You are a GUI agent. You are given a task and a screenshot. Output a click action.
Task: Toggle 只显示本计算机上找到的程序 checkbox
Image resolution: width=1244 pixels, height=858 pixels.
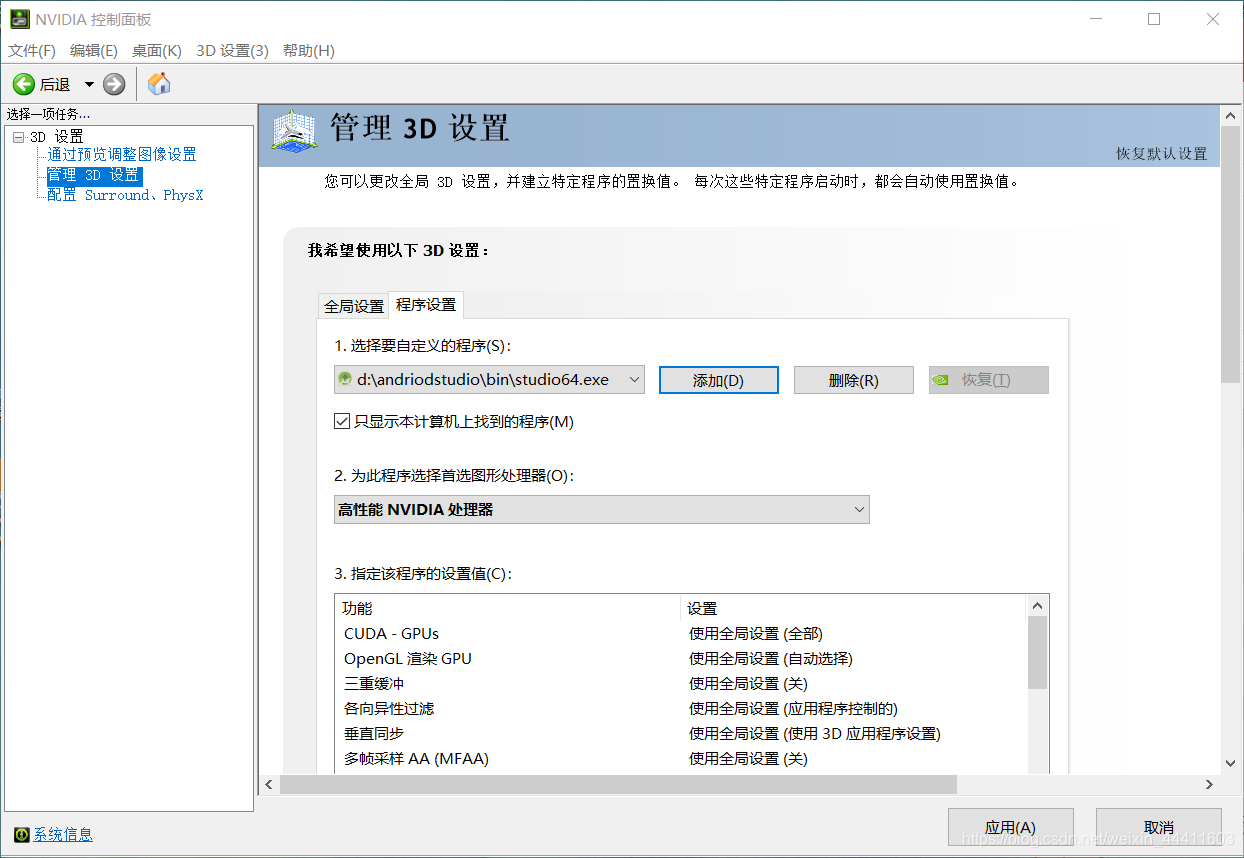341,422
